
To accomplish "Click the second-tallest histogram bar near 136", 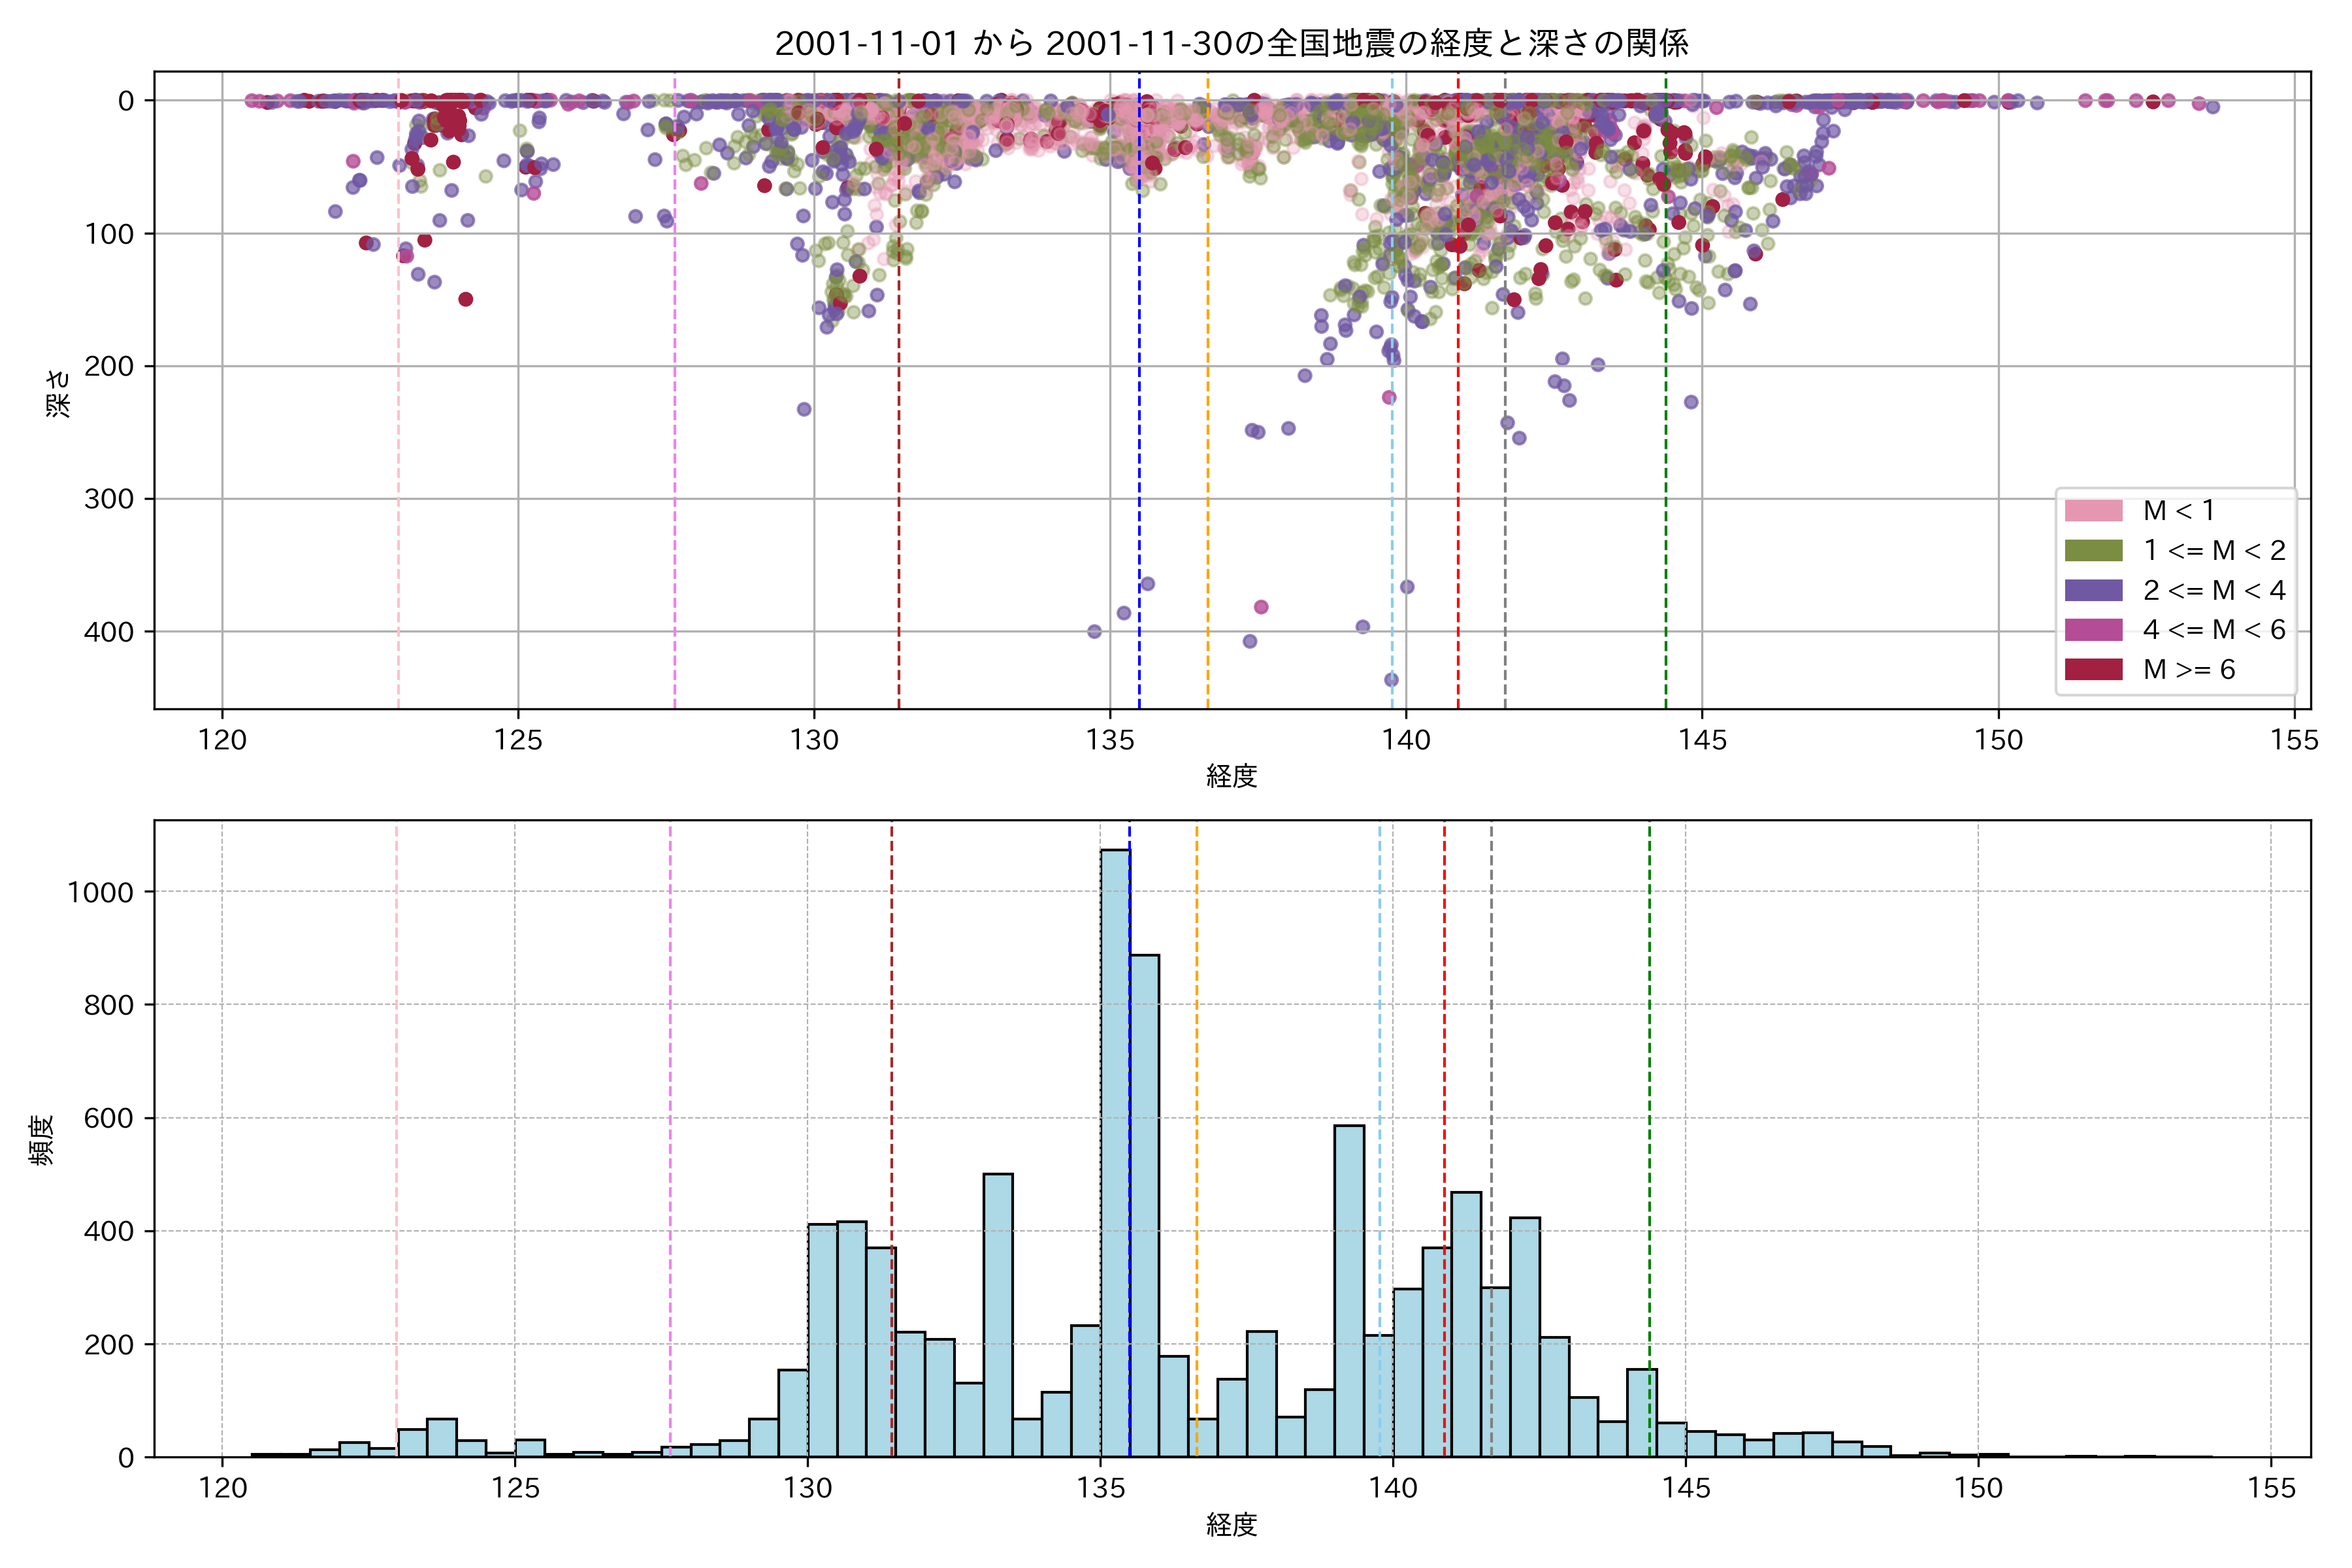I will 1144,1205.
